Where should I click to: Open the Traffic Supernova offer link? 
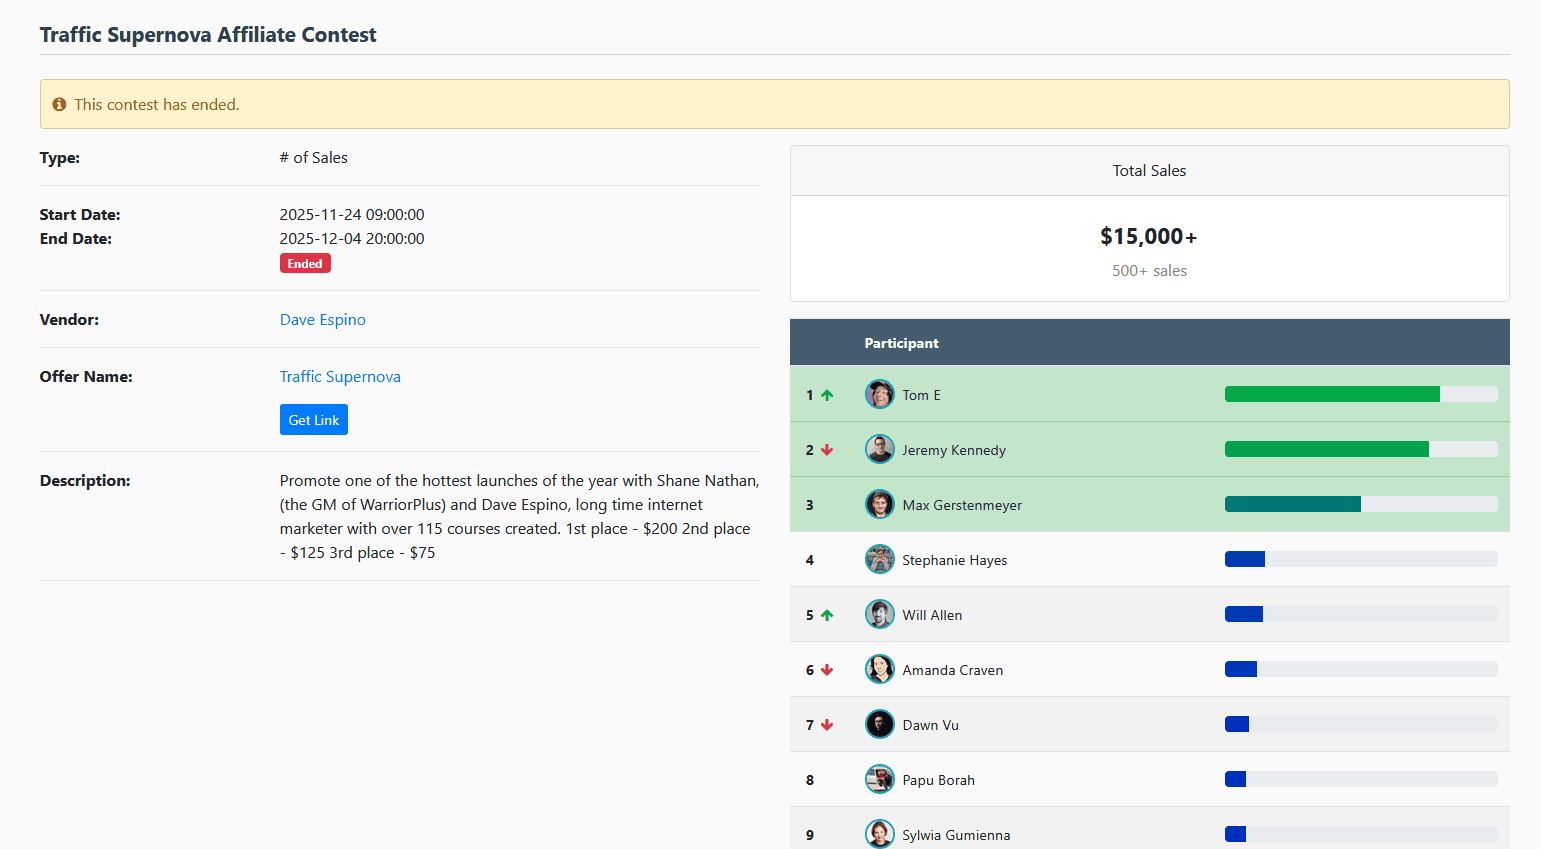pos(340,377)
